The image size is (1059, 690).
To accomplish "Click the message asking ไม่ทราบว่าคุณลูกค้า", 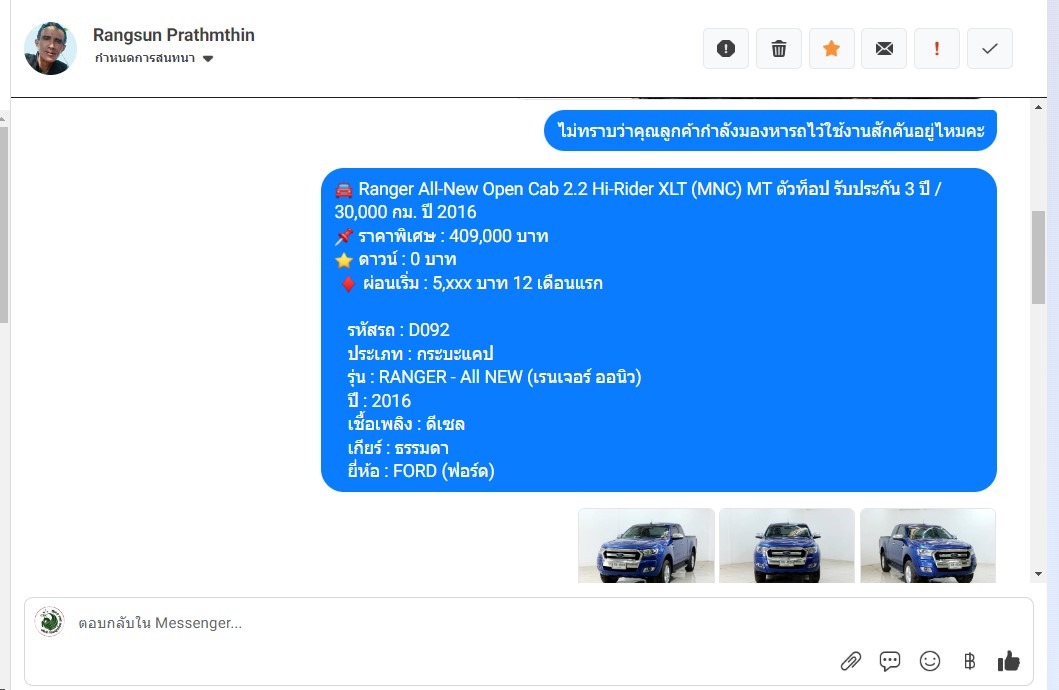I will (x=771, y=130).
